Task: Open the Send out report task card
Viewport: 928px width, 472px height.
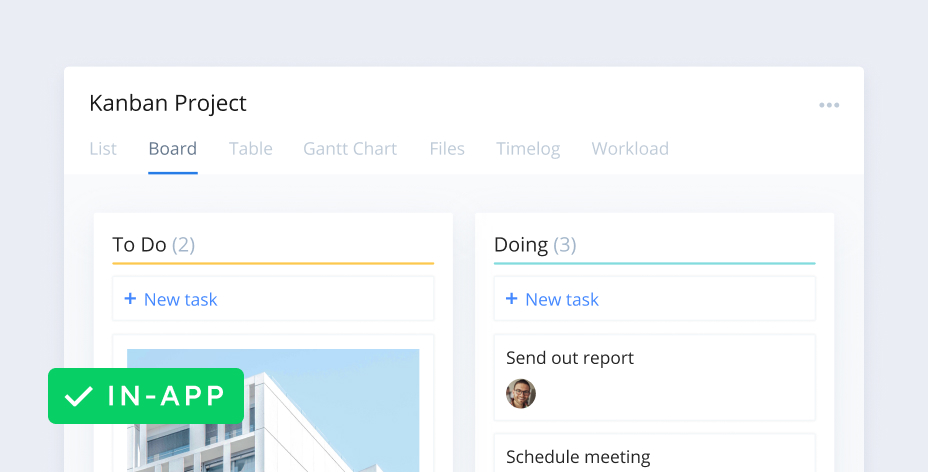Action: coord(654,376)
